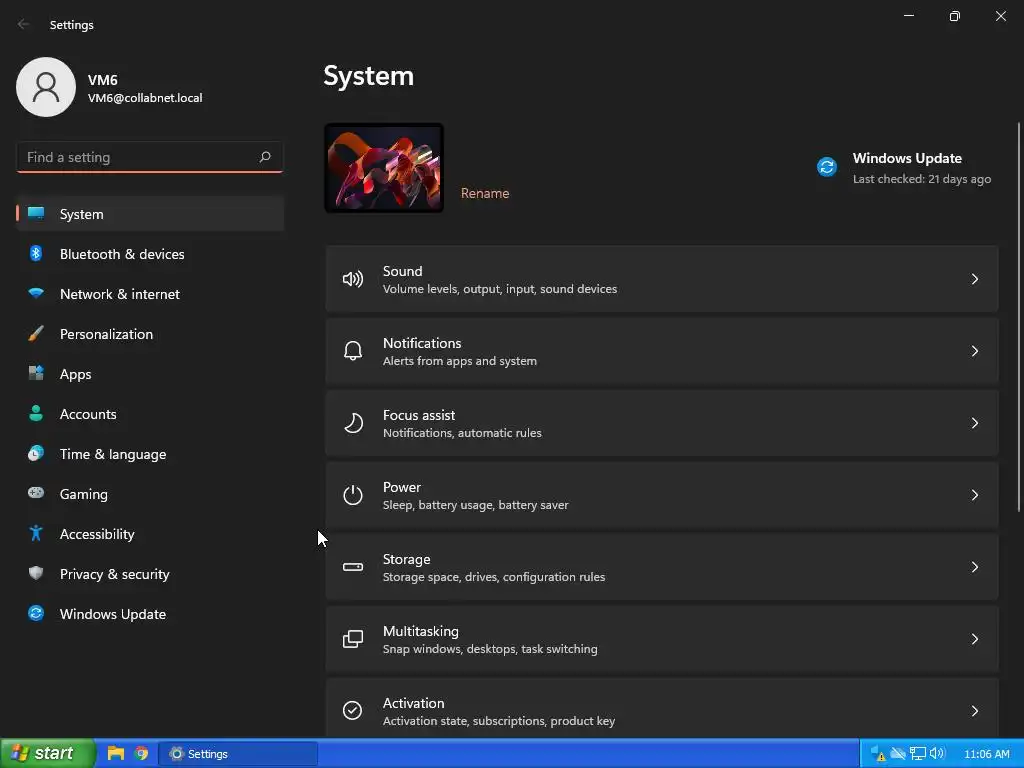
Task: Click the Network wifi icon in sidebar
Action: pyautogui.click(x=36, y=293)
